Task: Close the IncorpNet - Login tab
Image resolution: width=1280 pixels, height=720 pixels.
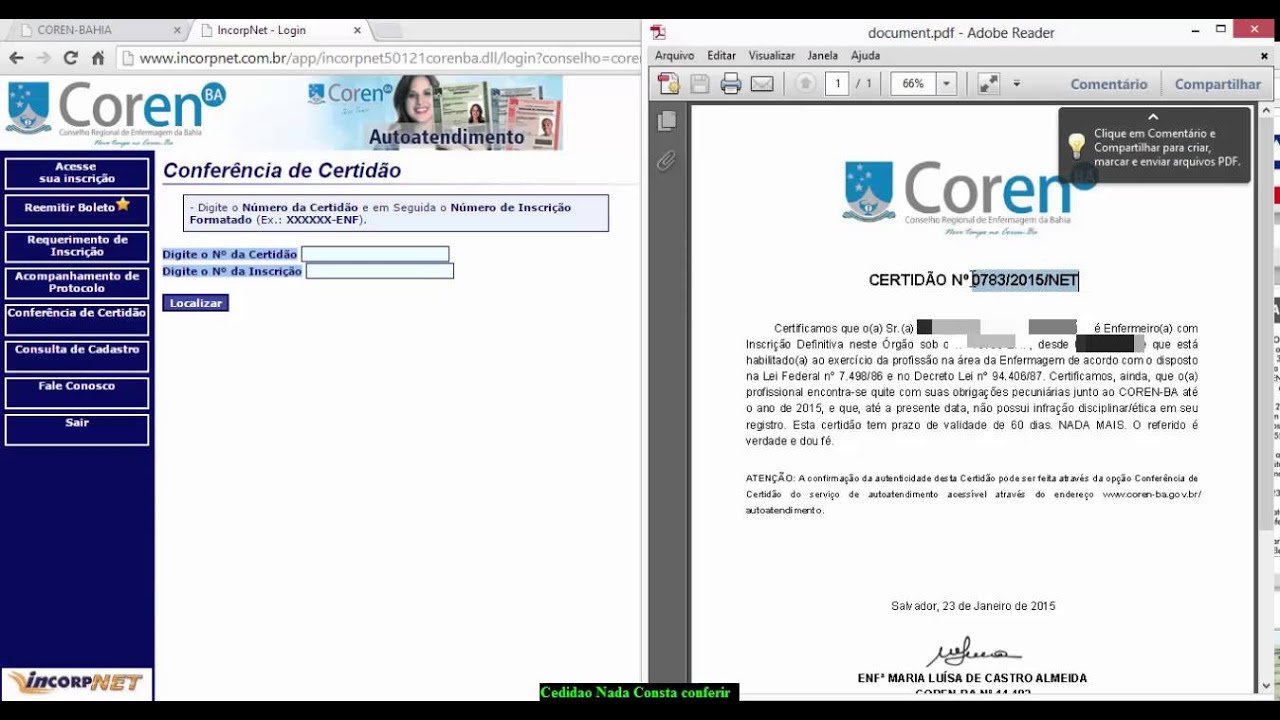Action: click(357, 30)
